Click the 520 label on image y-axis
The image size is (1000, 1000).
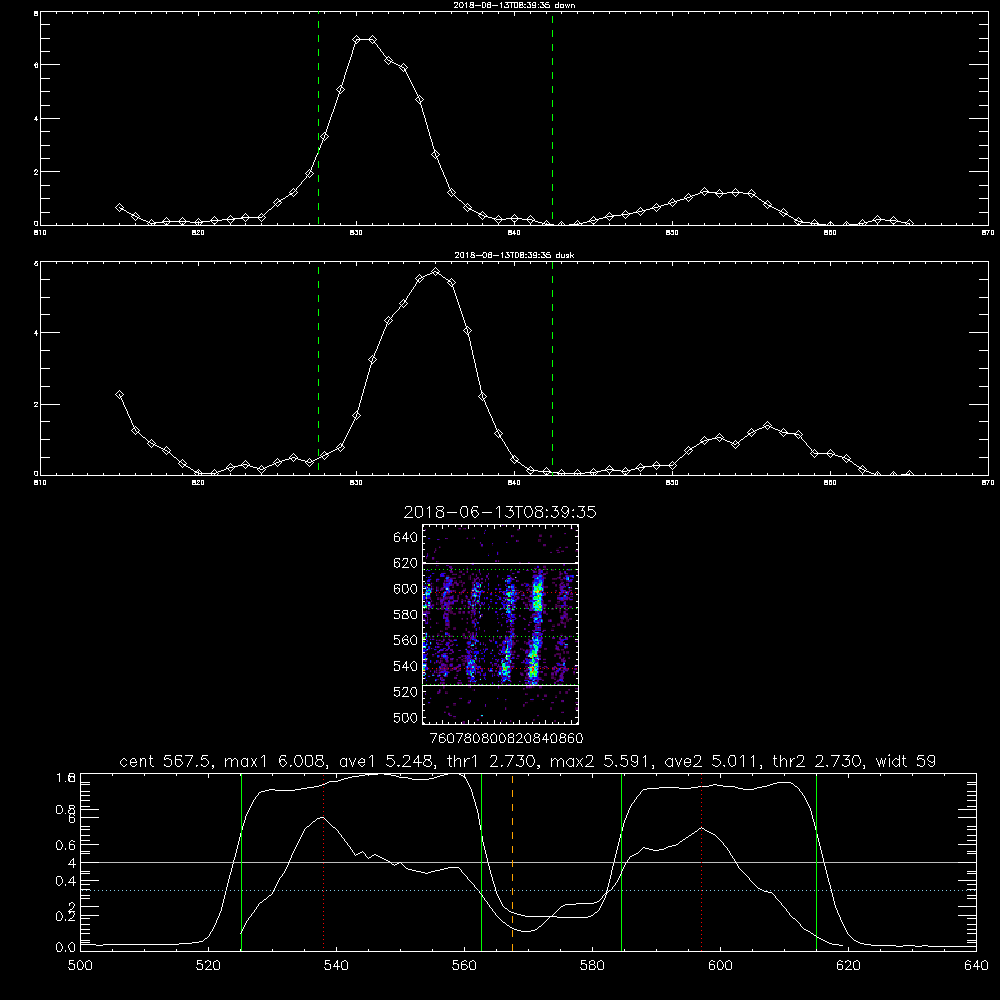[x=406, y=692]
